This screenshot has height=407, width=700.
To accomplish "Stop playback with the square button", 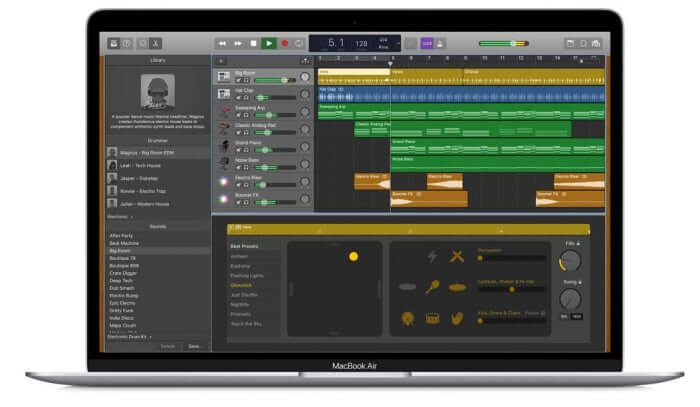I will tap(253, 43).
